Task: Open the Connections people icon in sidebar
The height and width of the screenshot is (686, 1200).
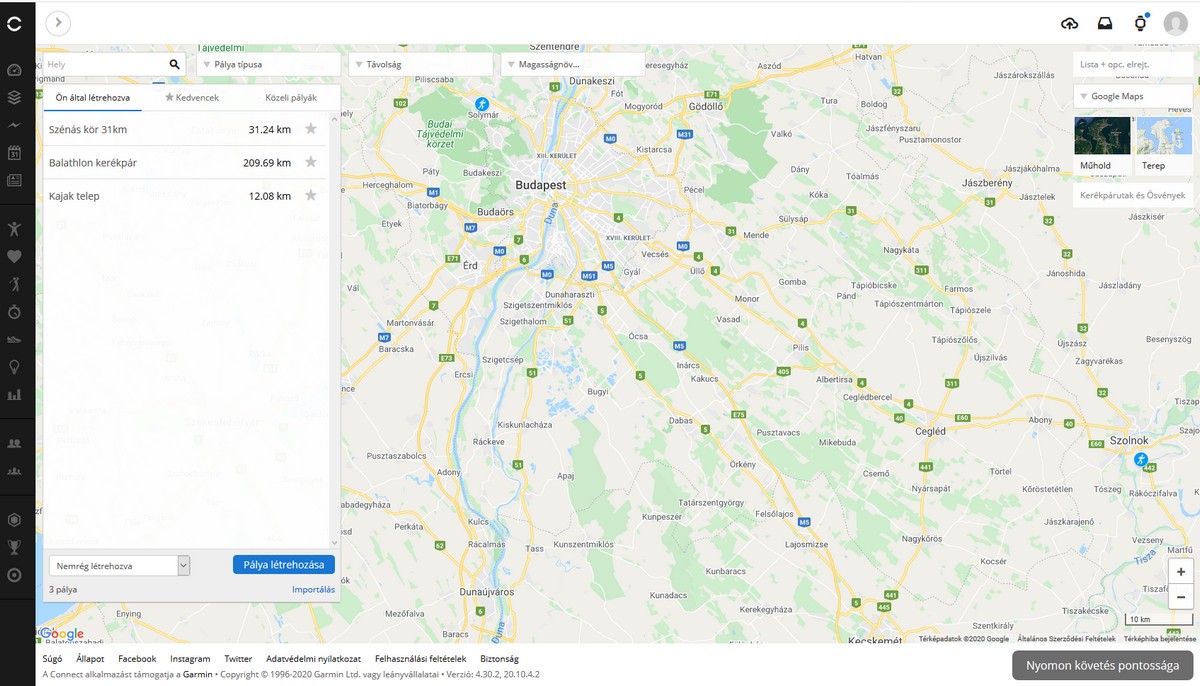Action: [14, 443]
